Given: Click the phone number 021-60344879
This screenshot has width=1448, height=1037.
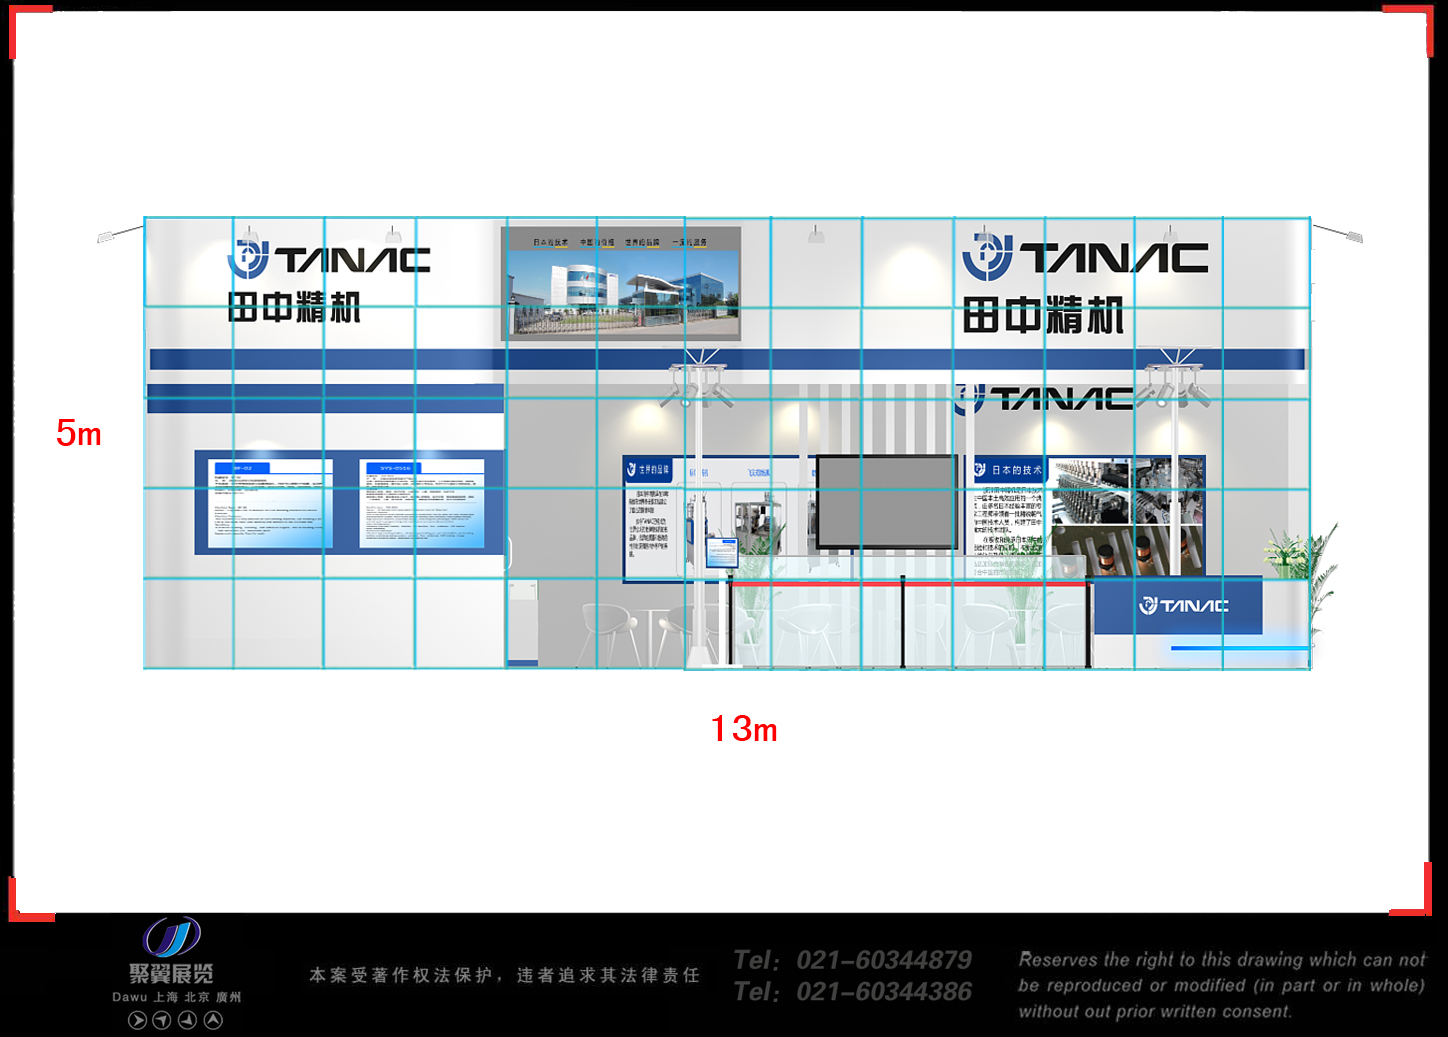Looking at the screenshot, I should 884,960.
